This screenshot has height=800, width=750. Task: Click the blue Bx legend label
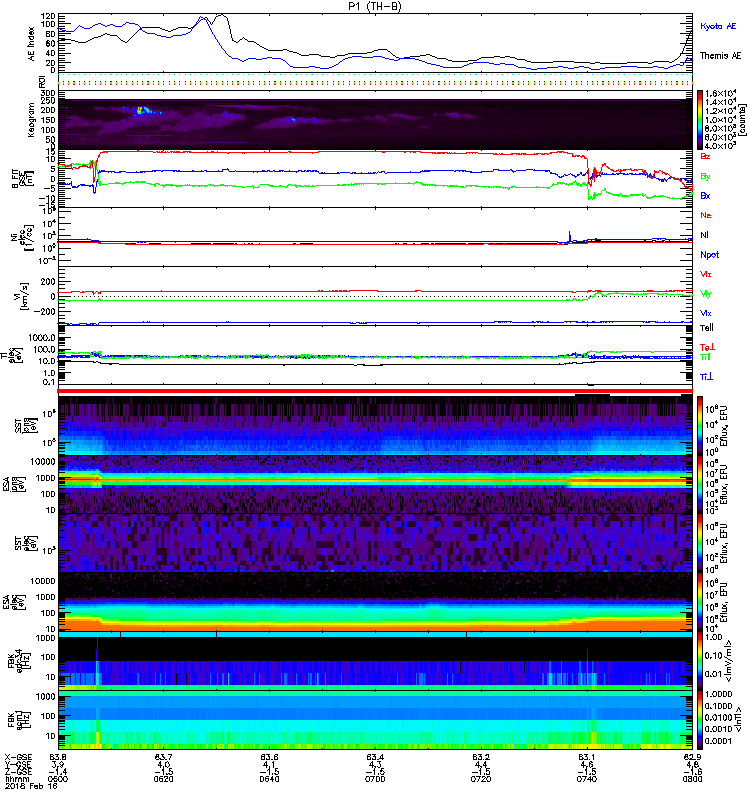click(x=706, y=196)
